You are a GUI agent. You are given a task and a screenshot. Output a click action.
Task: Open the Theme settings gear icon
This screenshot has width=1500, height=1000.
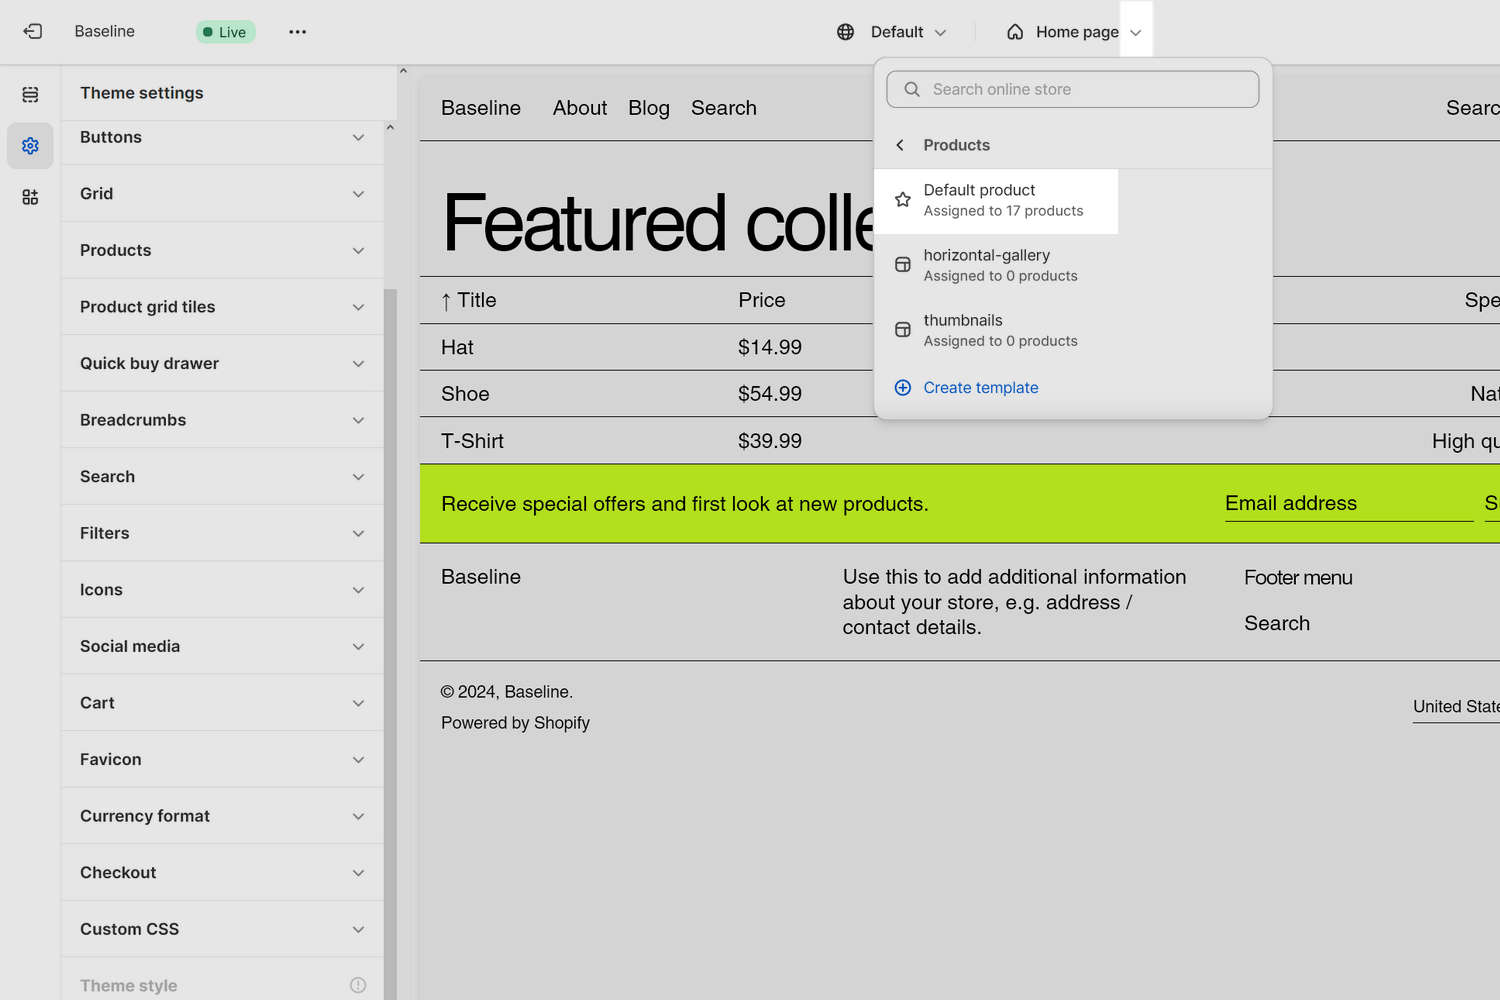click(30, 146)
